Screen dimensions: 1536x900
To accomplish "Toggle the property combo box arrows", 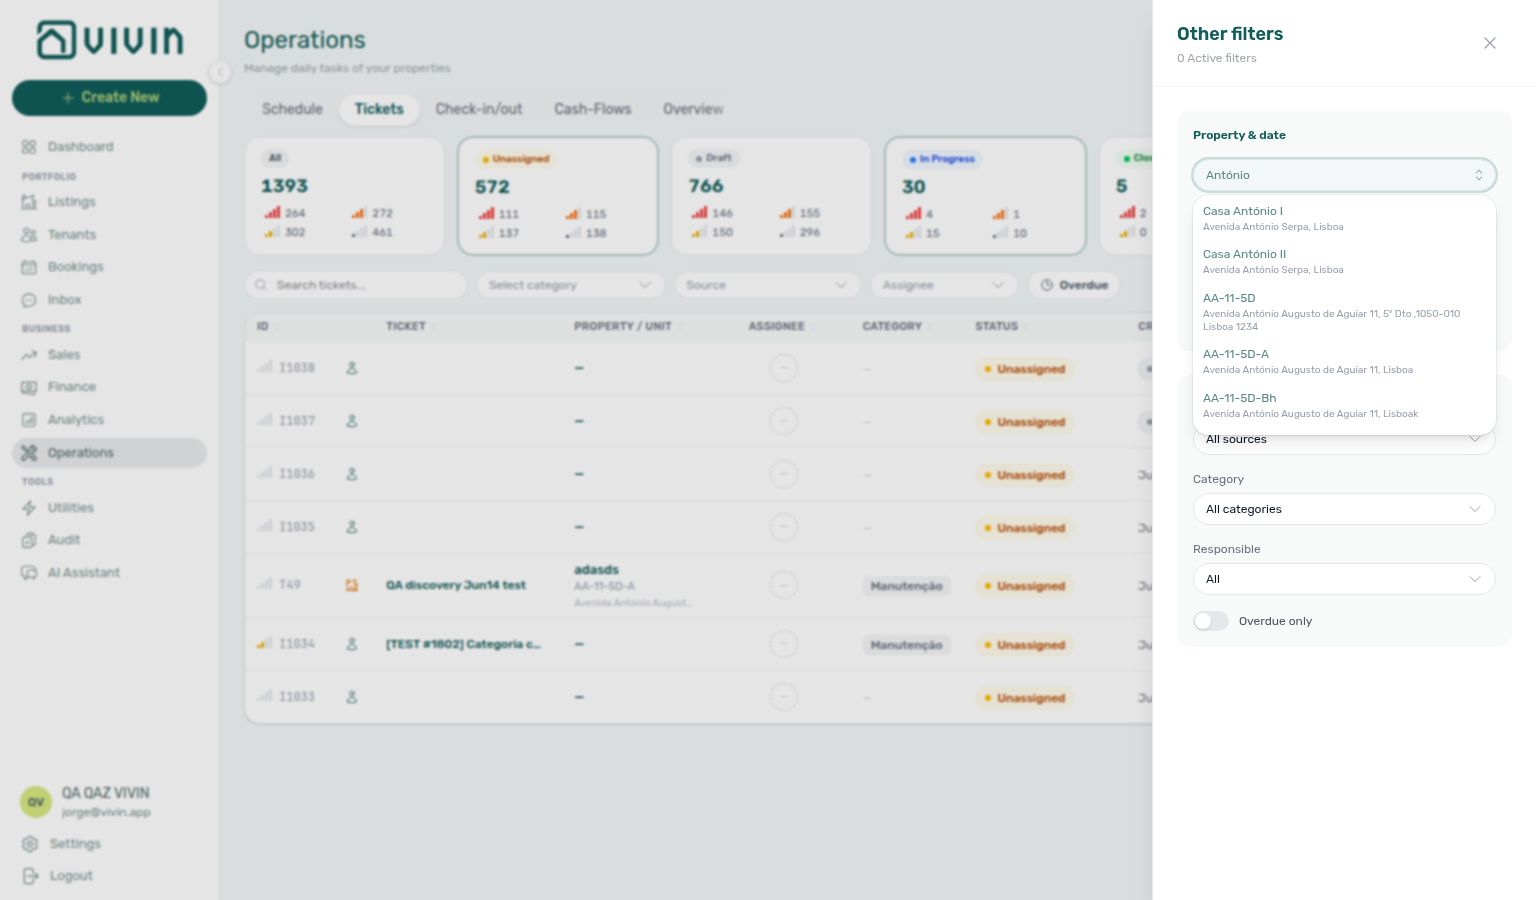I will coord(1478,175).
